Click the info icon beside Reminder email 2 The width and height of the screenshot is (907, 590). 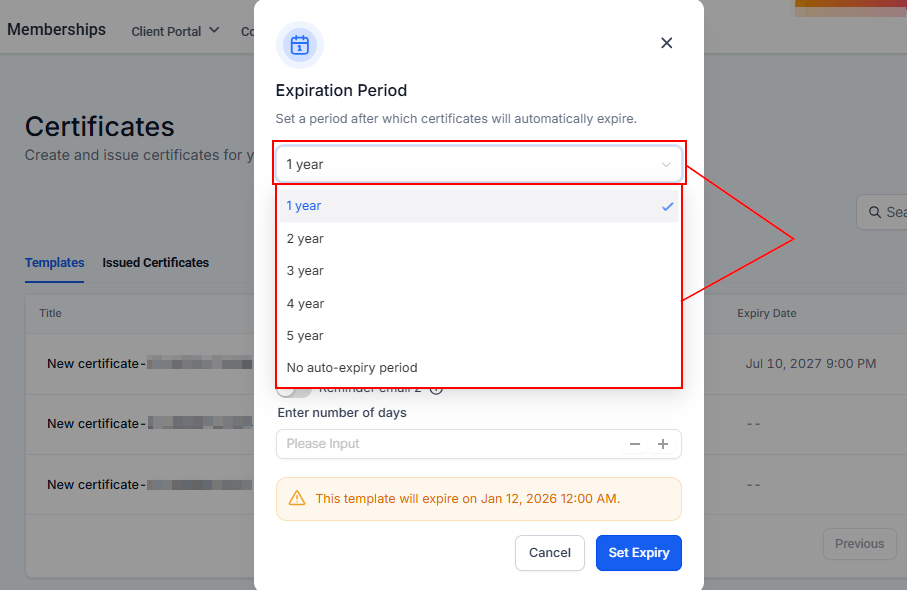(436, 390)
